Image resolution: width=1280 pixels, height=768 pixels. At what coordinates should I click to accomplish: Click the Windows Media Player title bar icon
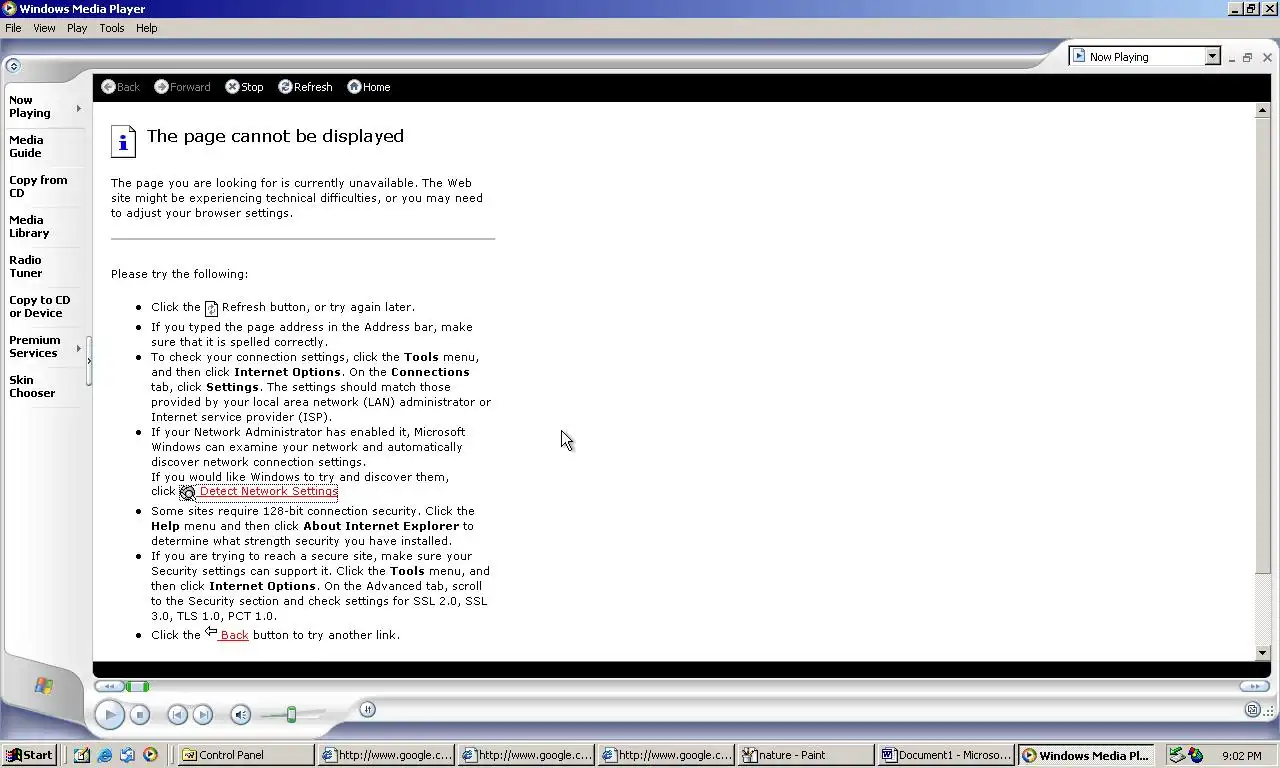click(x=9, y=9)
